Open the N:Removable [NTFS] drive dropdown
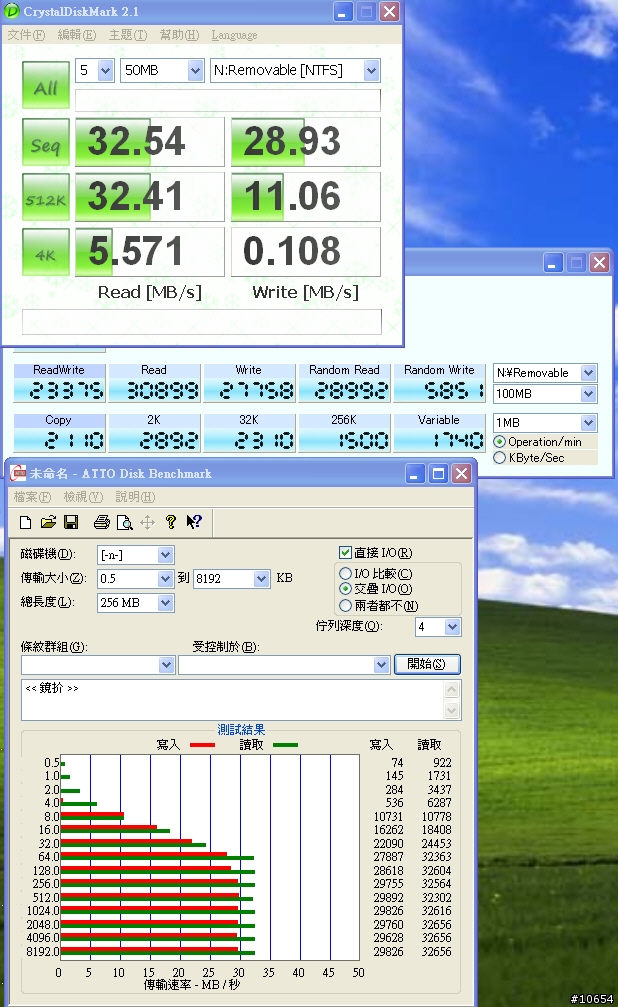The image size is (618, 1007). coord(295,71)
